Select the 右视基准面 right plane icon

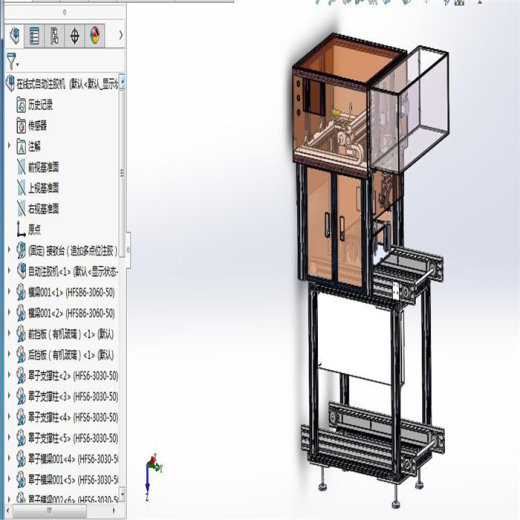tap(21, 209)
